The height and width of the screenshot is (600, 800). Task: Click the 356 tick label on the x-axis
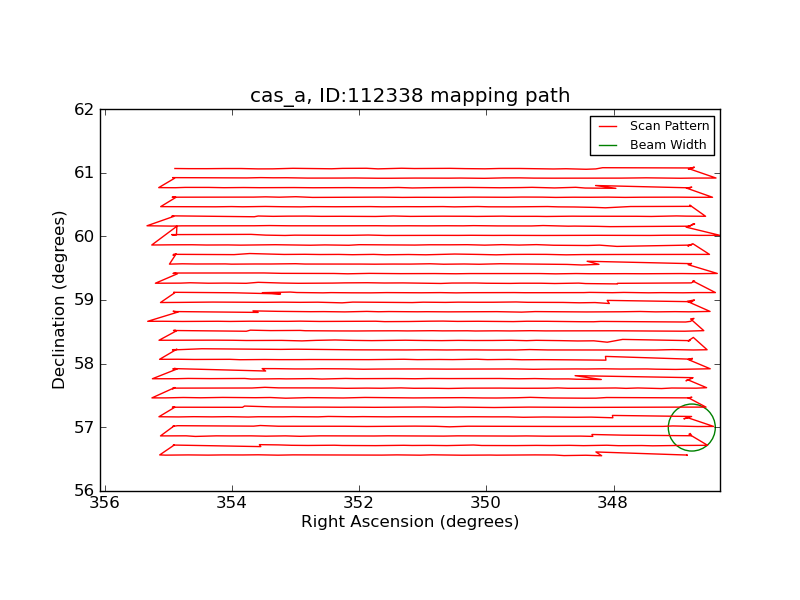(105, 503)
